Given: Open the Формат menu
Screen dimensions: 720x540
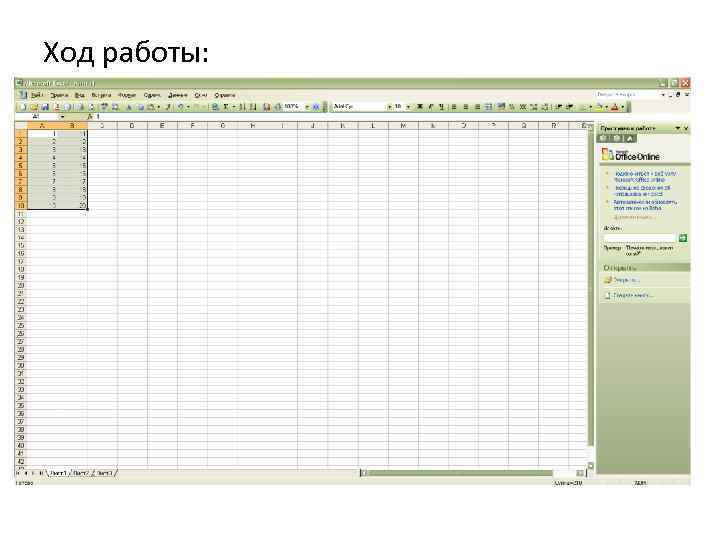Looking at the screenshot, I should 127,95.
